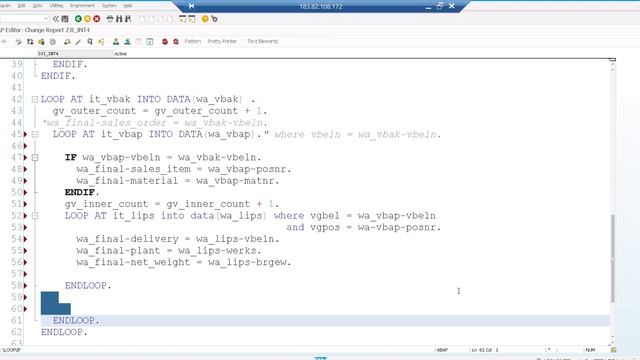
Task: Open the Edit menu
Action: point(21,6)
